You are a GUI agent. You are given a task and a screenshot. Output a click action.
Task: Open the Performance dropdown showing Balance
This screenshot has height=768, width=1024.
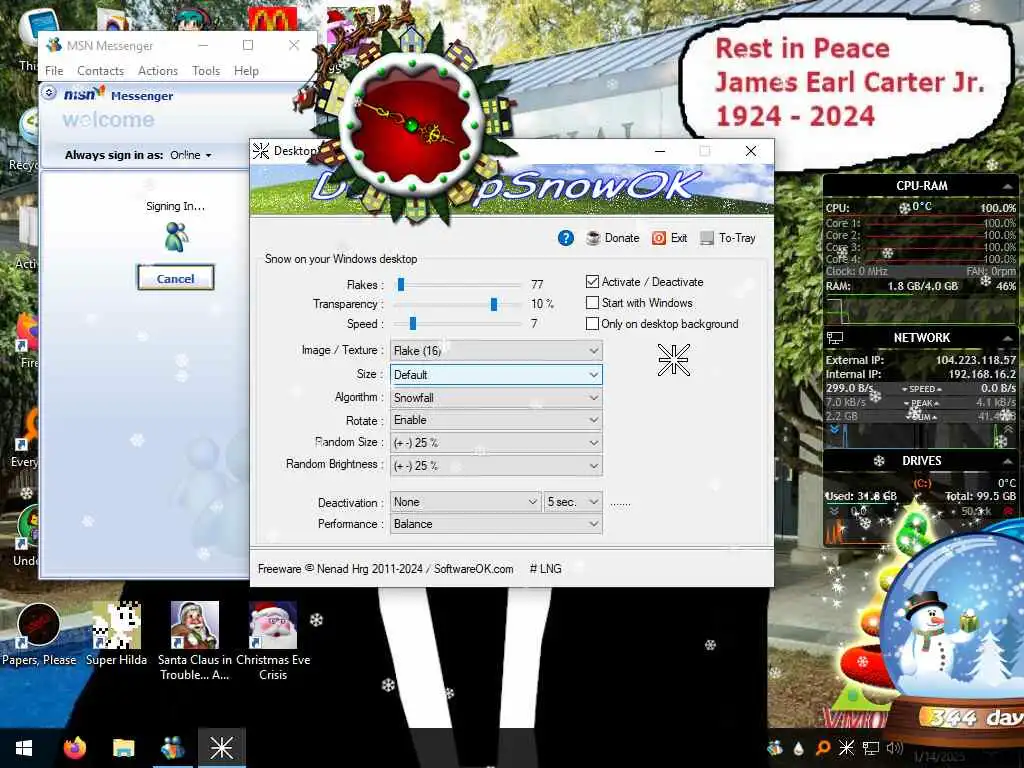click(496, 524)
